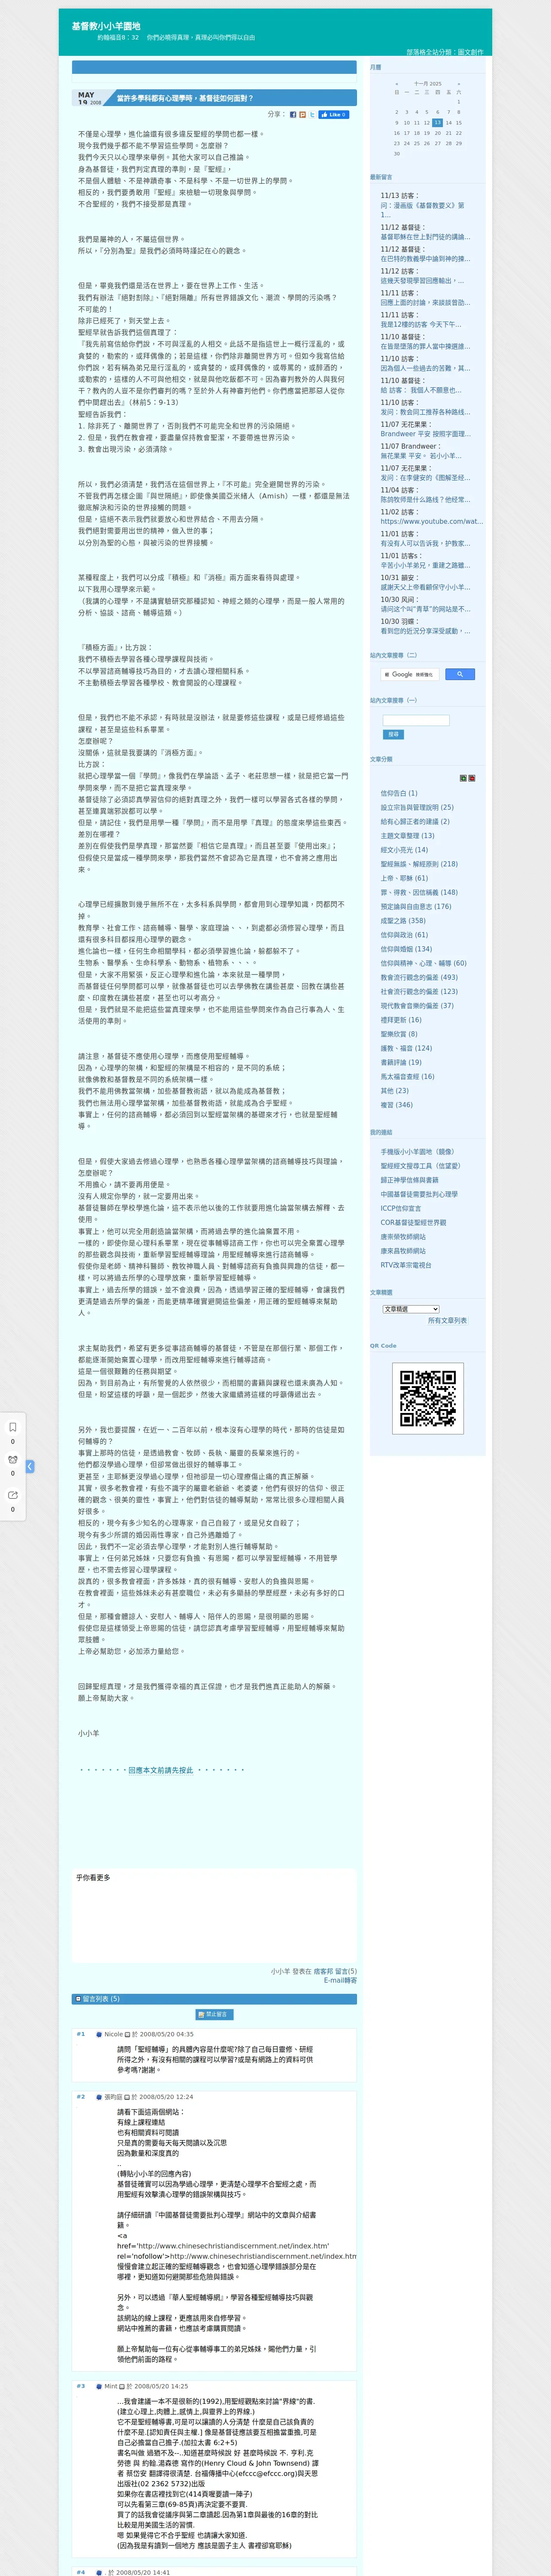Click the bookmark icon in floating sidebar
The image size is (551, 2576).
[x=13, y=1427]
